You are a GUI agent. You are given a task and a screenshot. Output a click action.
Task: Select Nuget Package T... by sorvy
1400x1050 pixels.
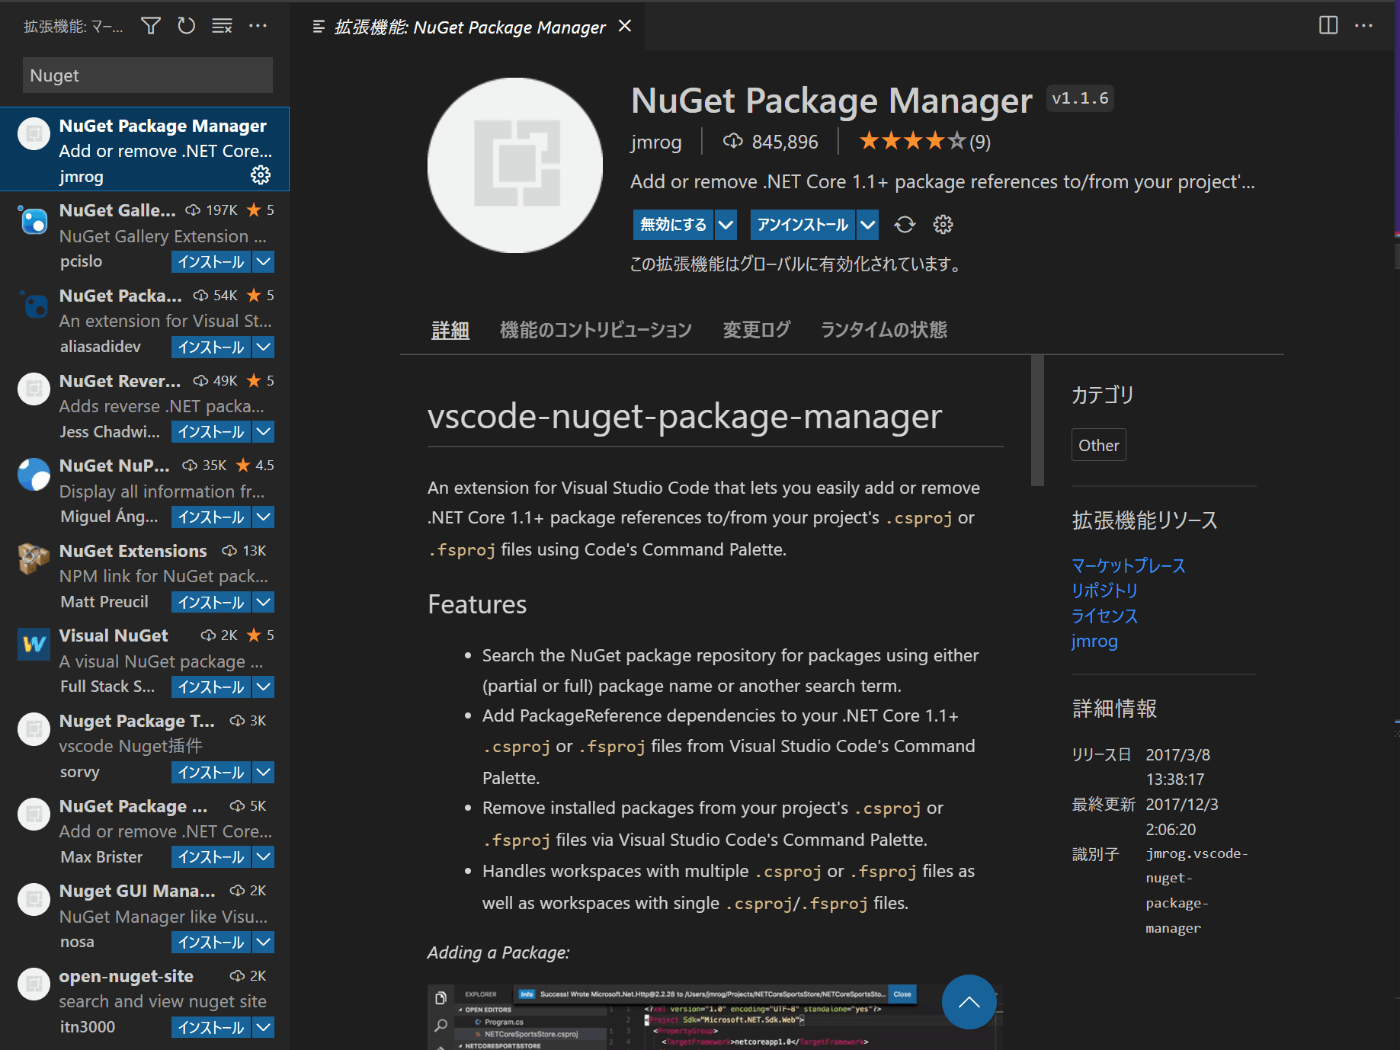[145, 746]
